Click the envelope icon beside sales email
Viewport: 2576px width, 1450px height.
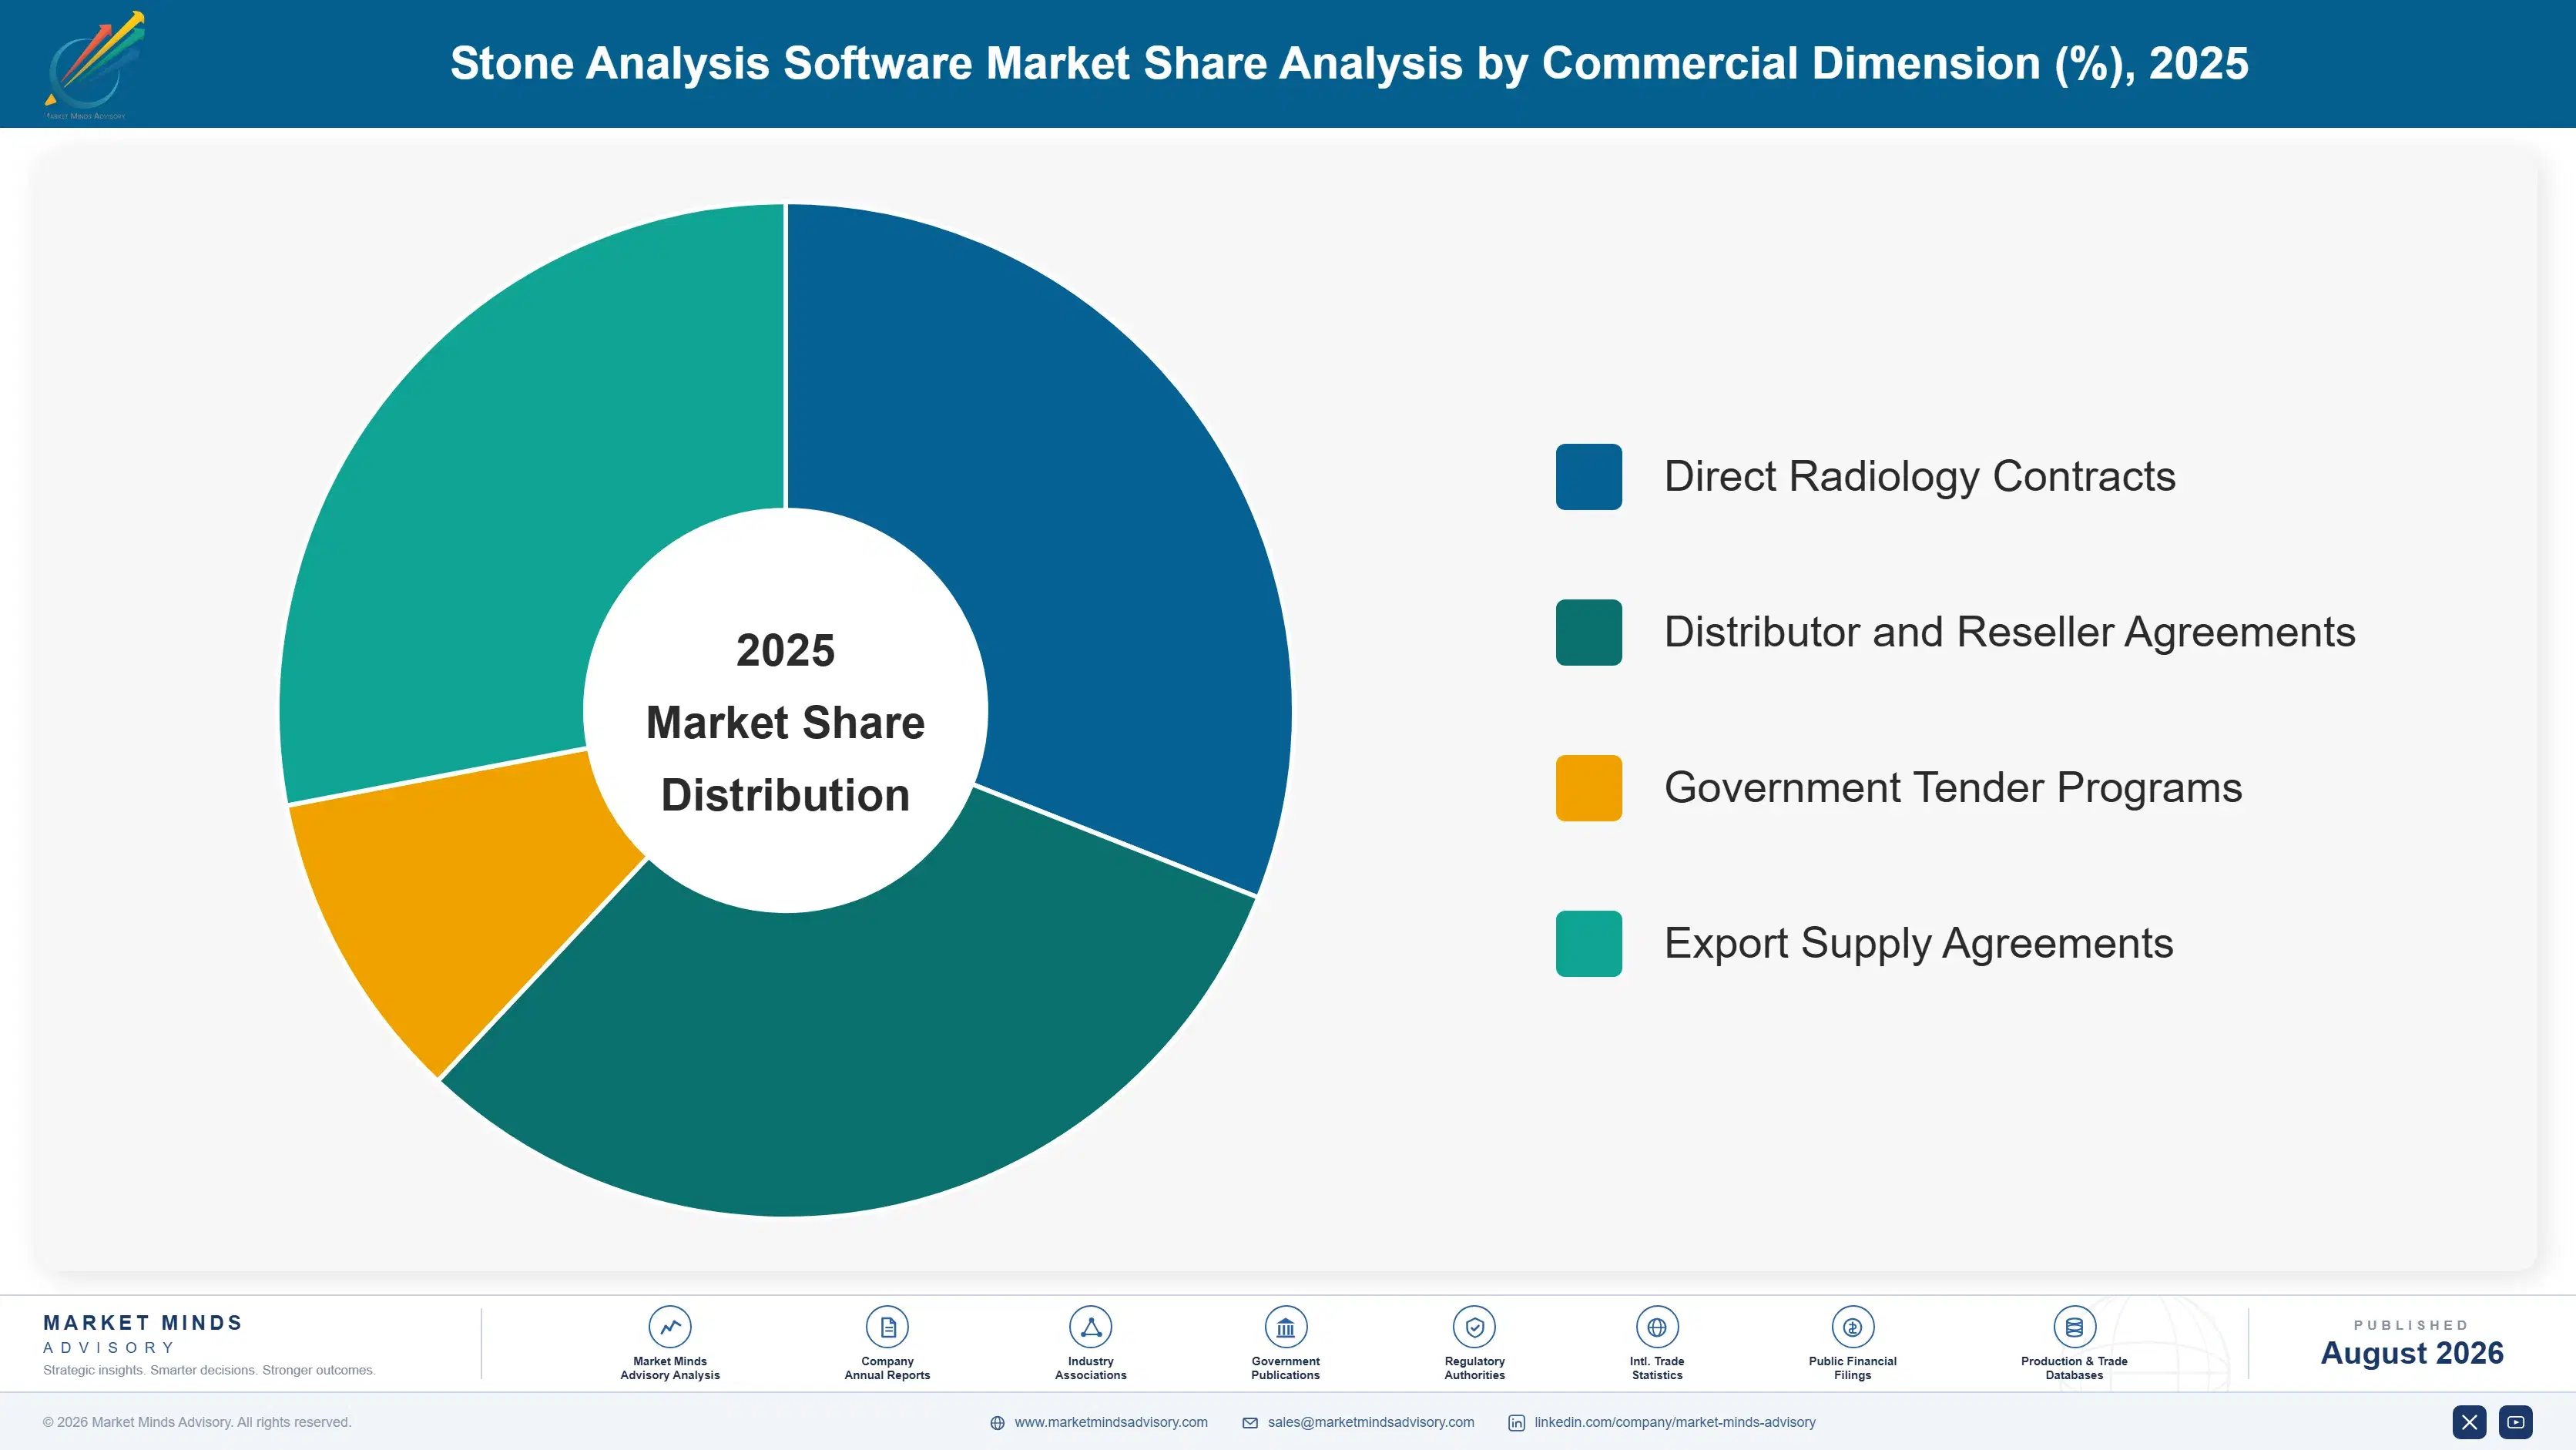pyautogui.click(x=1250, y=1423)
